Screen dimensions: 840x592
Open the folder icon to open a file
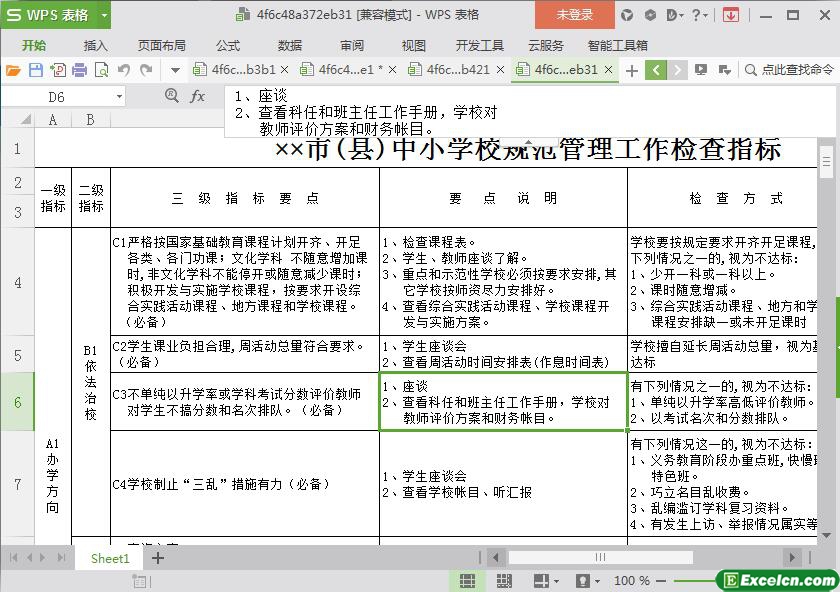click(x=13, y=70)
